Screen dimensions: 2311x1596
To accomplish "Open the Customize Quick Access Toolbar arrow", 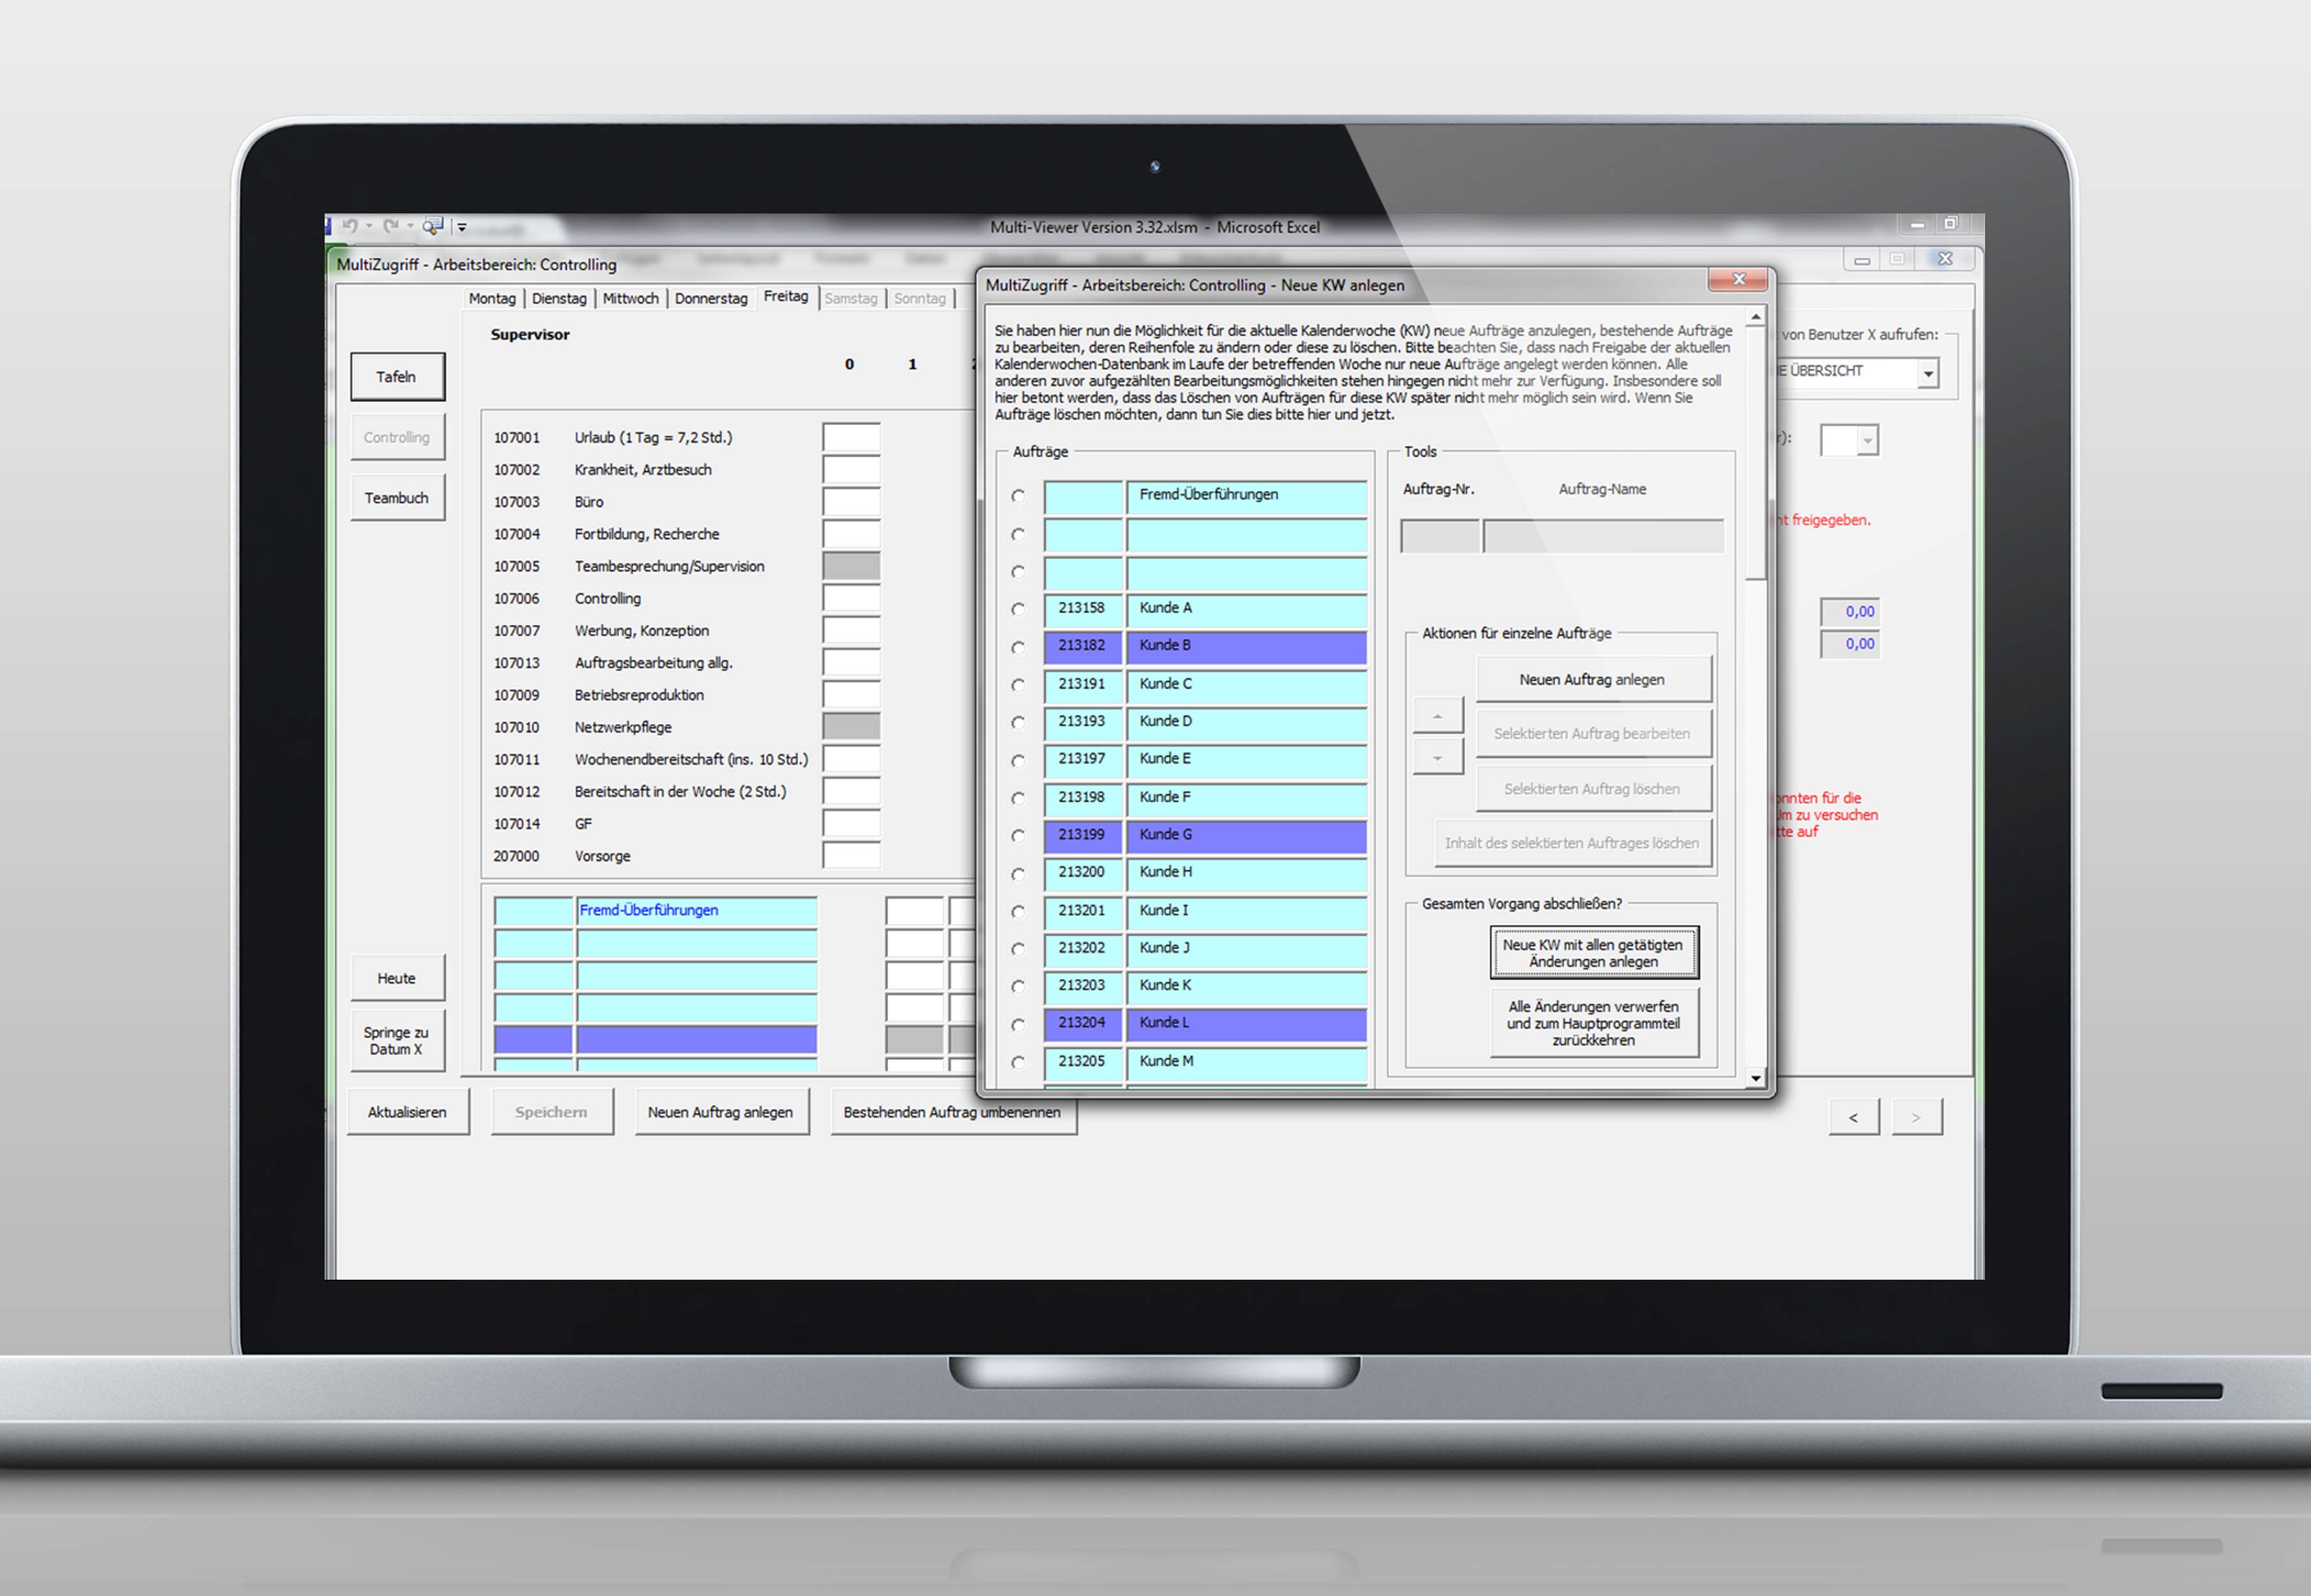I will pos(462,228).
